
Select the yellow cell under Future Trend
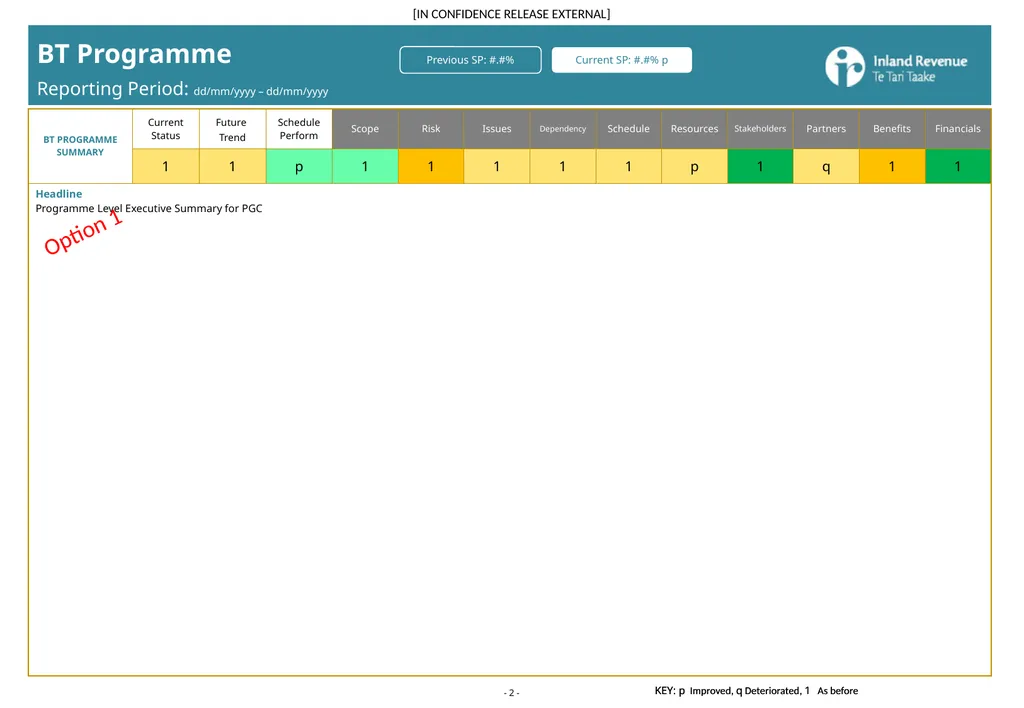coord(232,167)
